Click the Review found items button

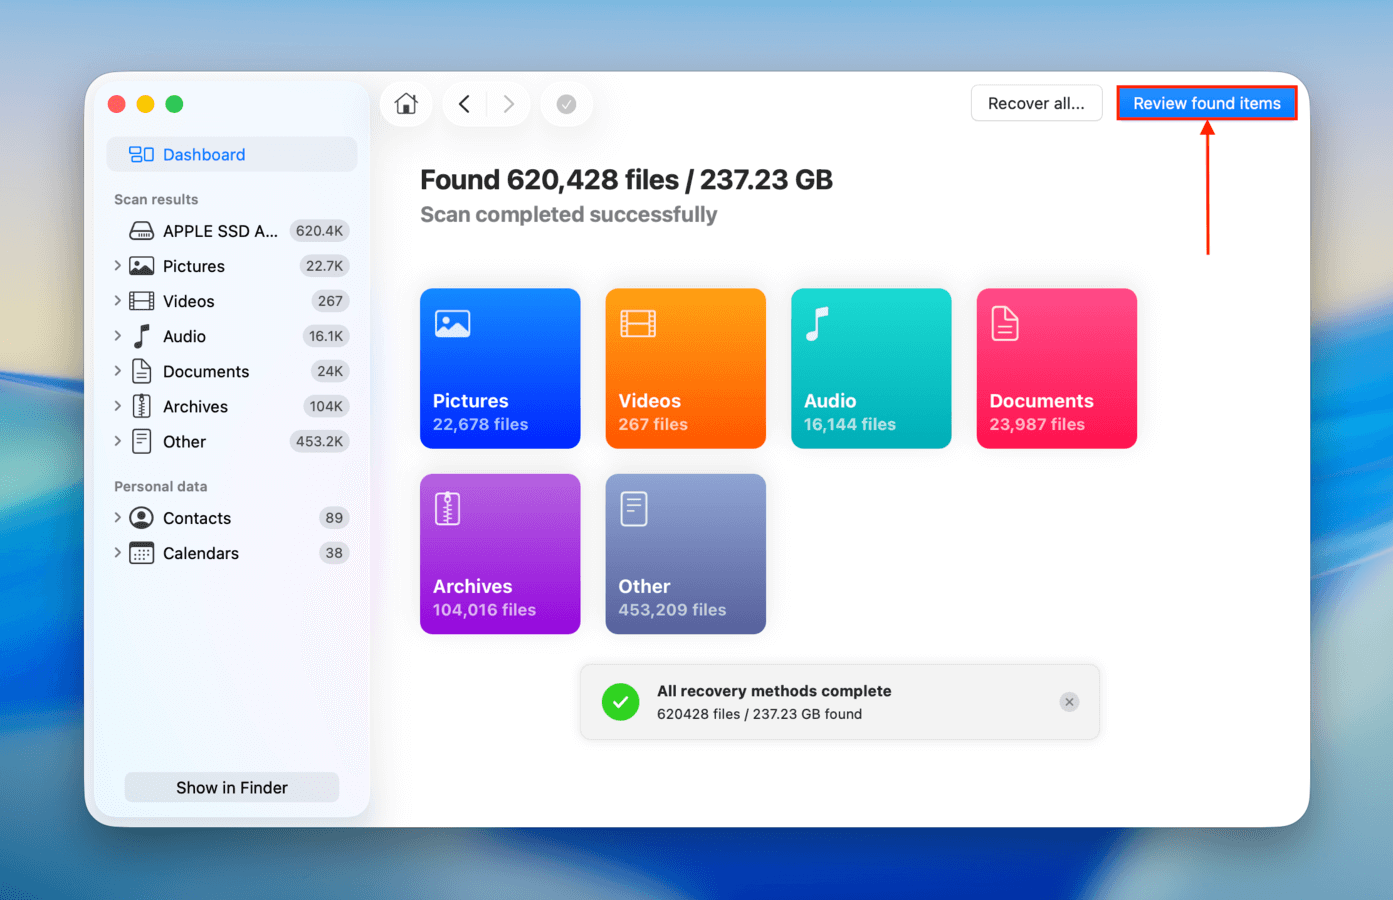(1206, 103)
